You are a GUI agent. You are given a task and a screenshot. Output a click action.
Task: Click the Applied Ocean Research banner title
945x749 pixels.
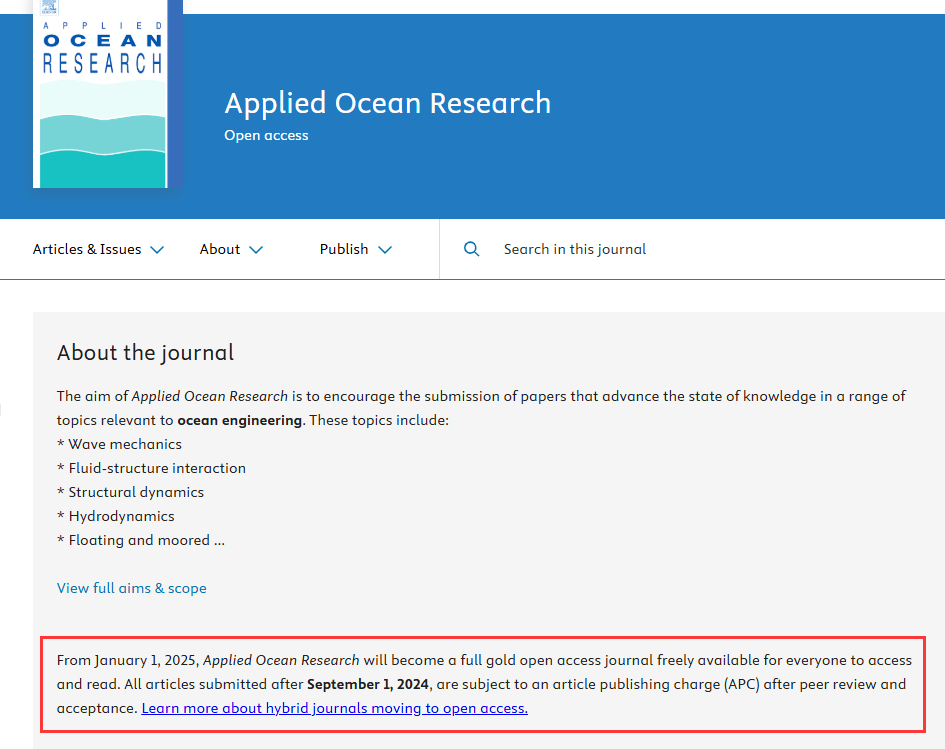click(388, 103)
